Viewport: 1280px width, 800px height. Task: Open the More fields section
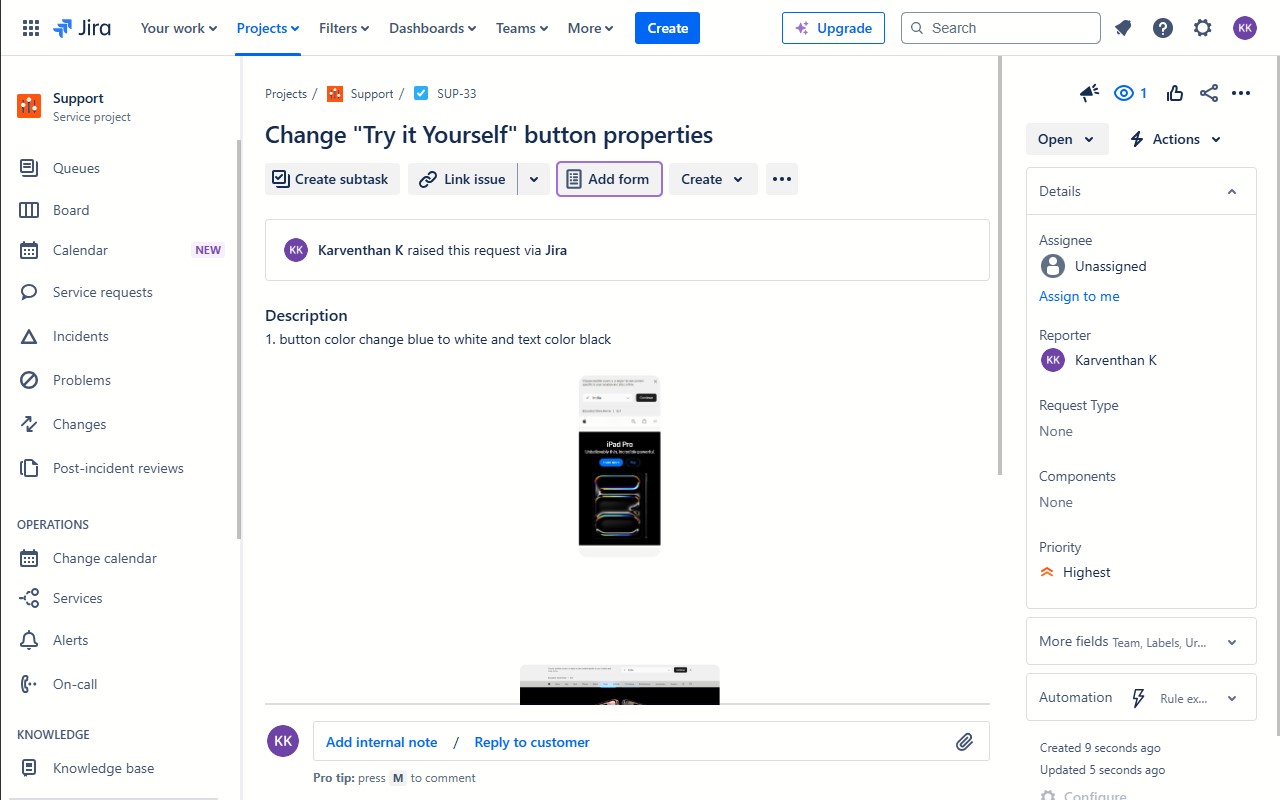pos(1140,641)
